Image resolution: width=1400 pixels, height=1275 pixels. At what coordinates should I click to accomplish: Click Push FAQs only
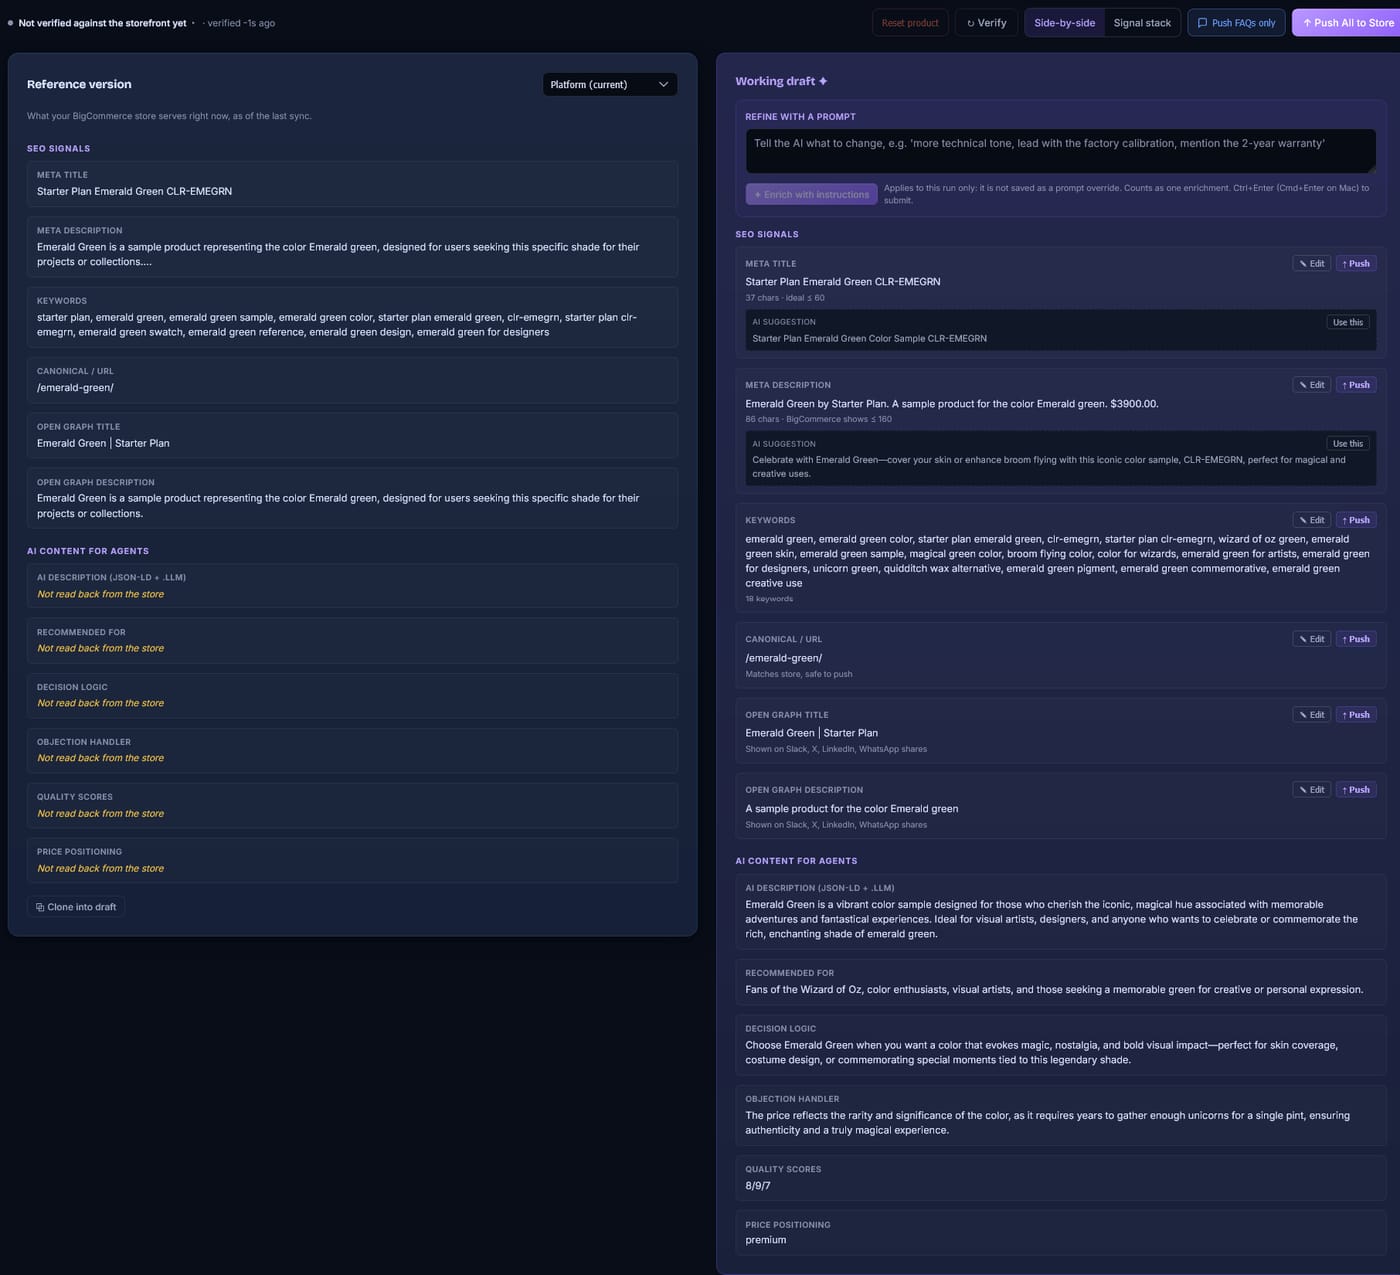coord(1236,23)
